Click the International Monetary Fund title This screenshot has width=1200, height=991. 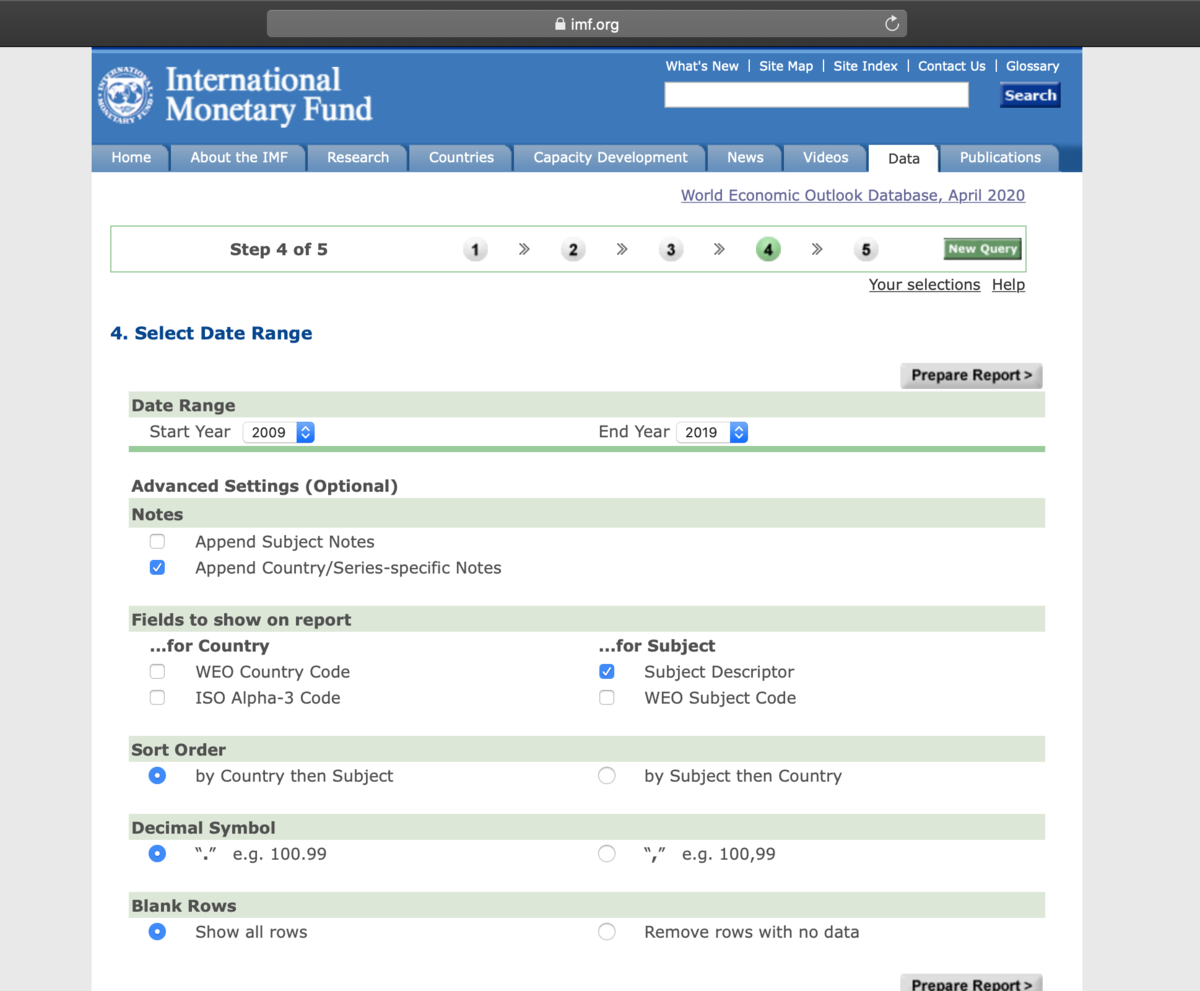pos(268,94)
